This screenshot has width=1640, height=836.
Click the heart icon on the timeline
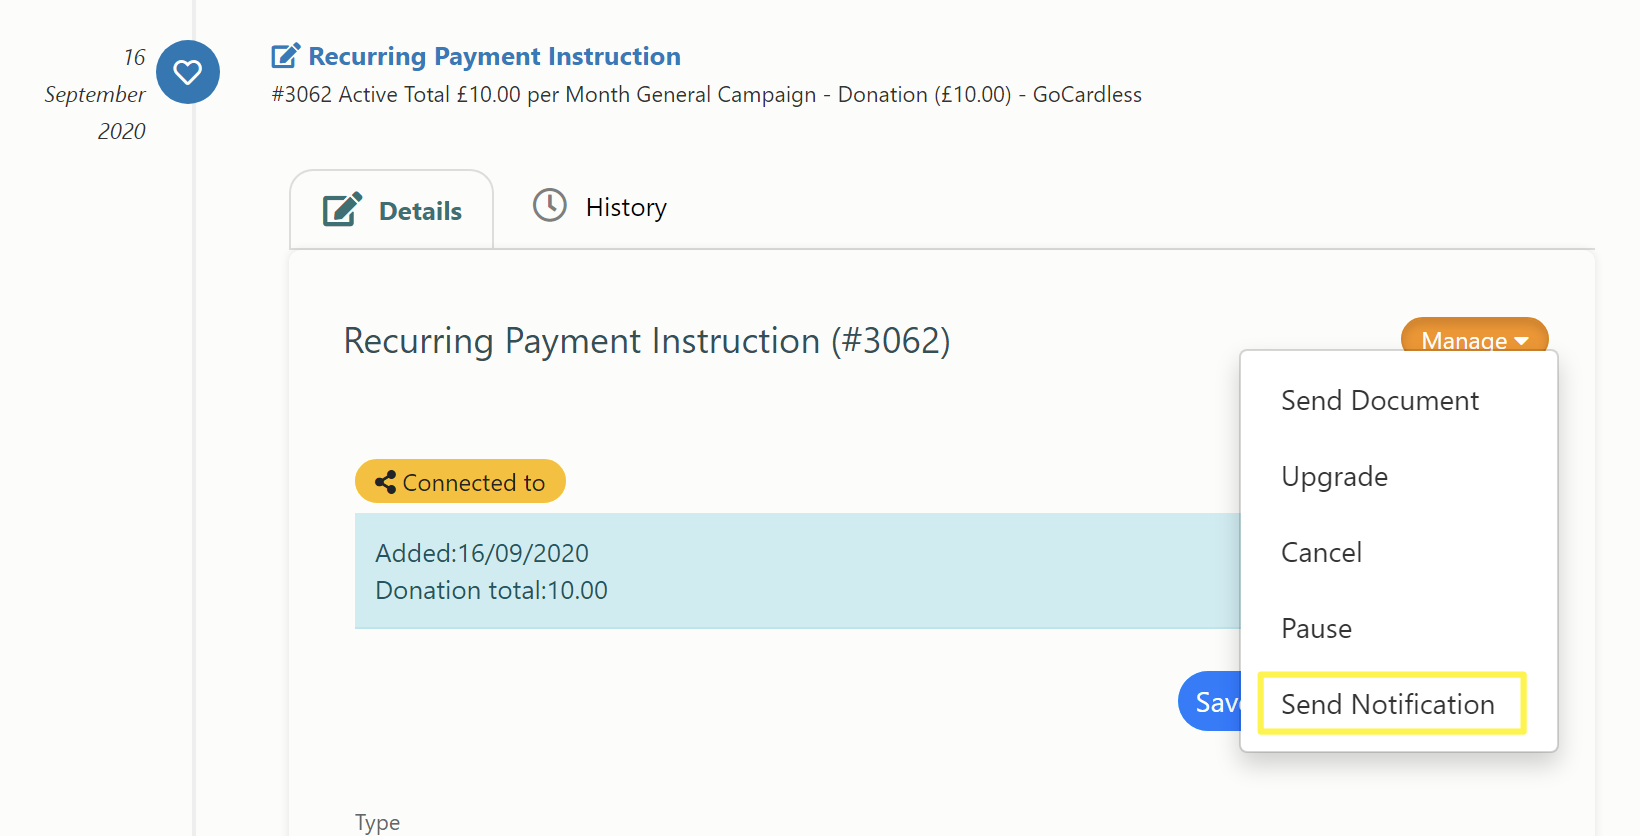point(188,72)
